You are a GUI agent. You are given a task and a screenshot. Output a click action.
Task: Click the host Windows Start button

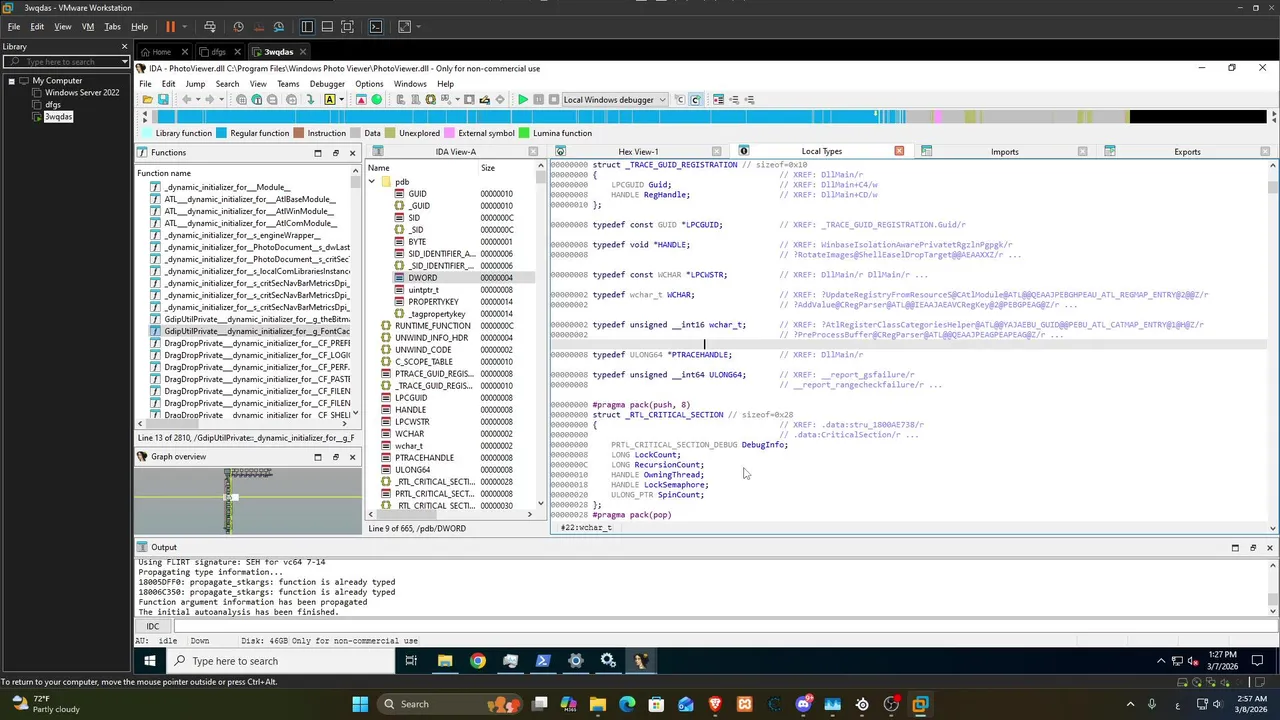(360, 704)
